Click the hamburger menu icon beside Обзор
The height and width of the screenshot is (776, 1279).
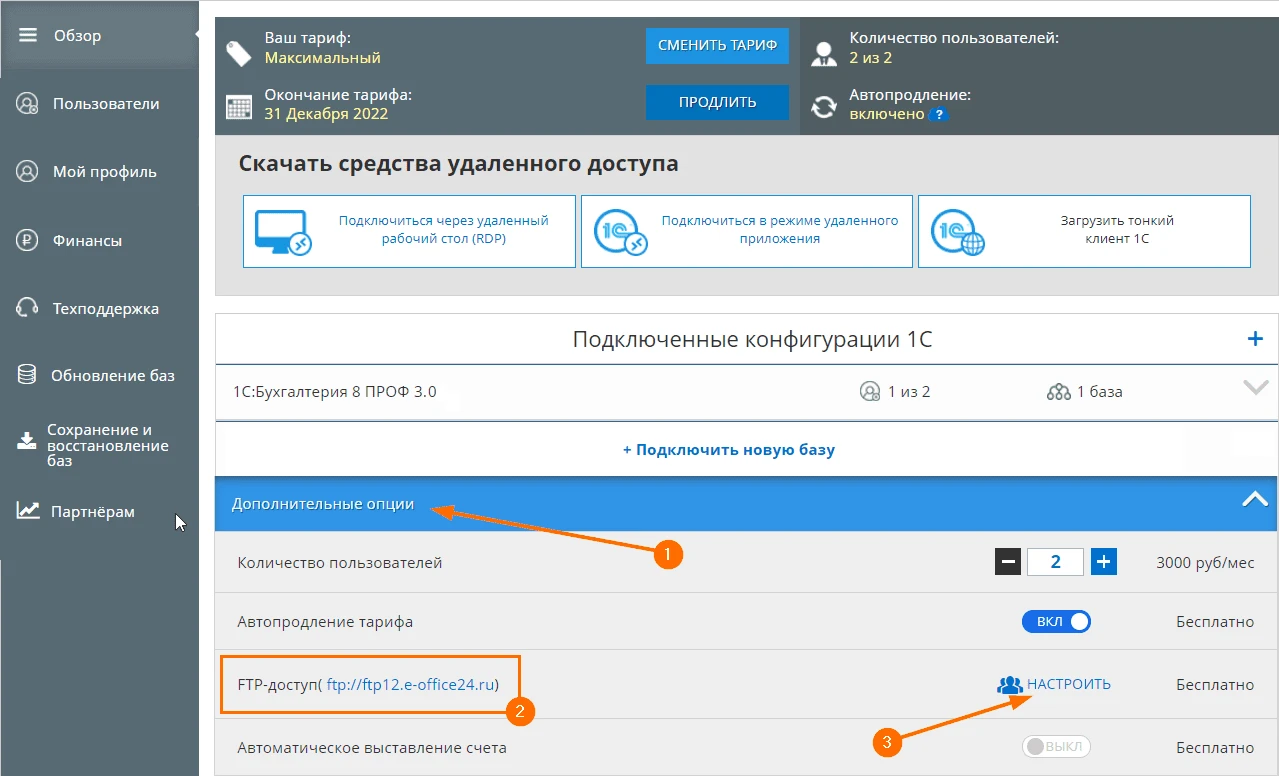28,35
